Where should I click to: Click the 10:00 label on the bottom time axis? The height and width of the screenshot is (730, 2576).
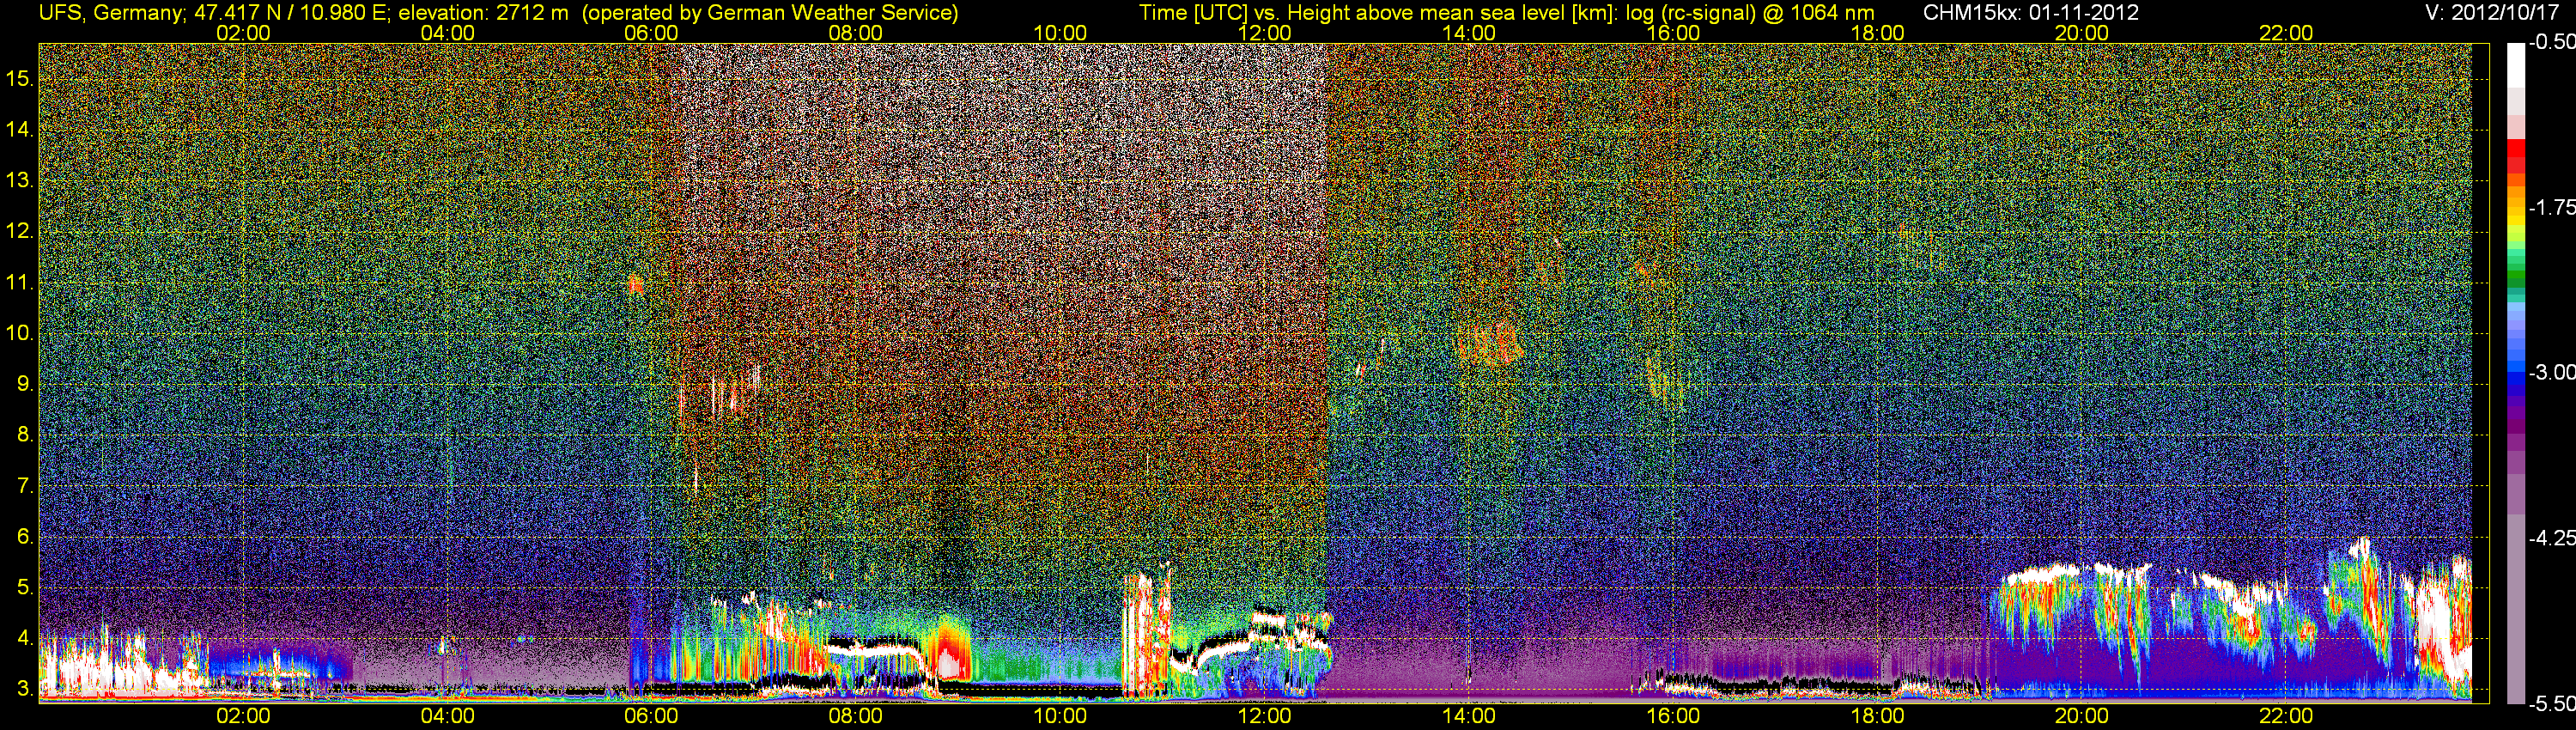1060,716
